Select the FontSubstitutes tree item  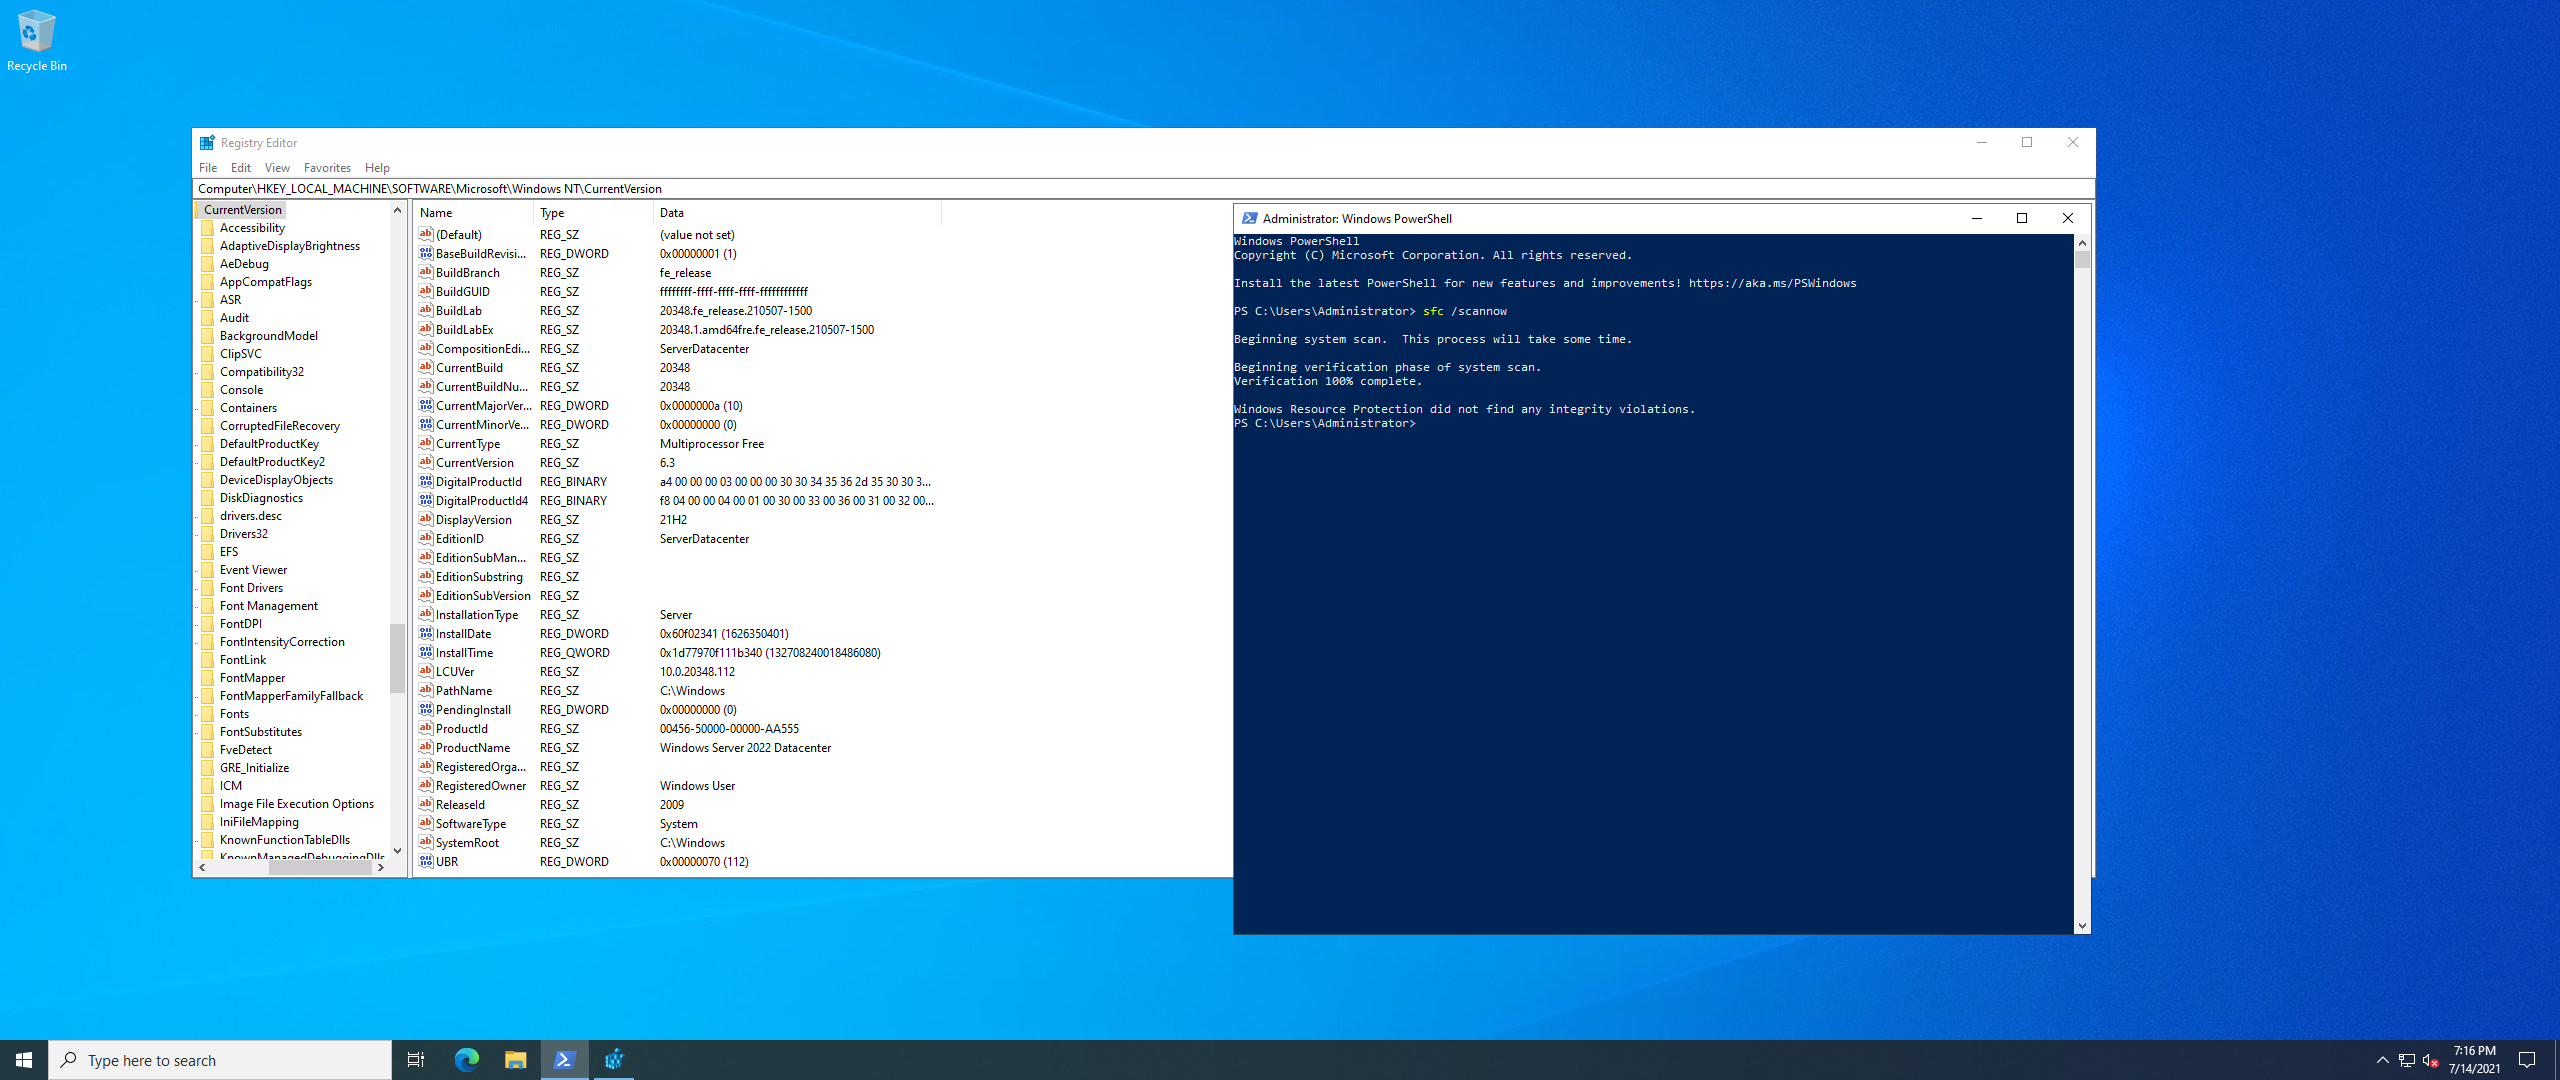pyautogui.click(x=261, y=732)
